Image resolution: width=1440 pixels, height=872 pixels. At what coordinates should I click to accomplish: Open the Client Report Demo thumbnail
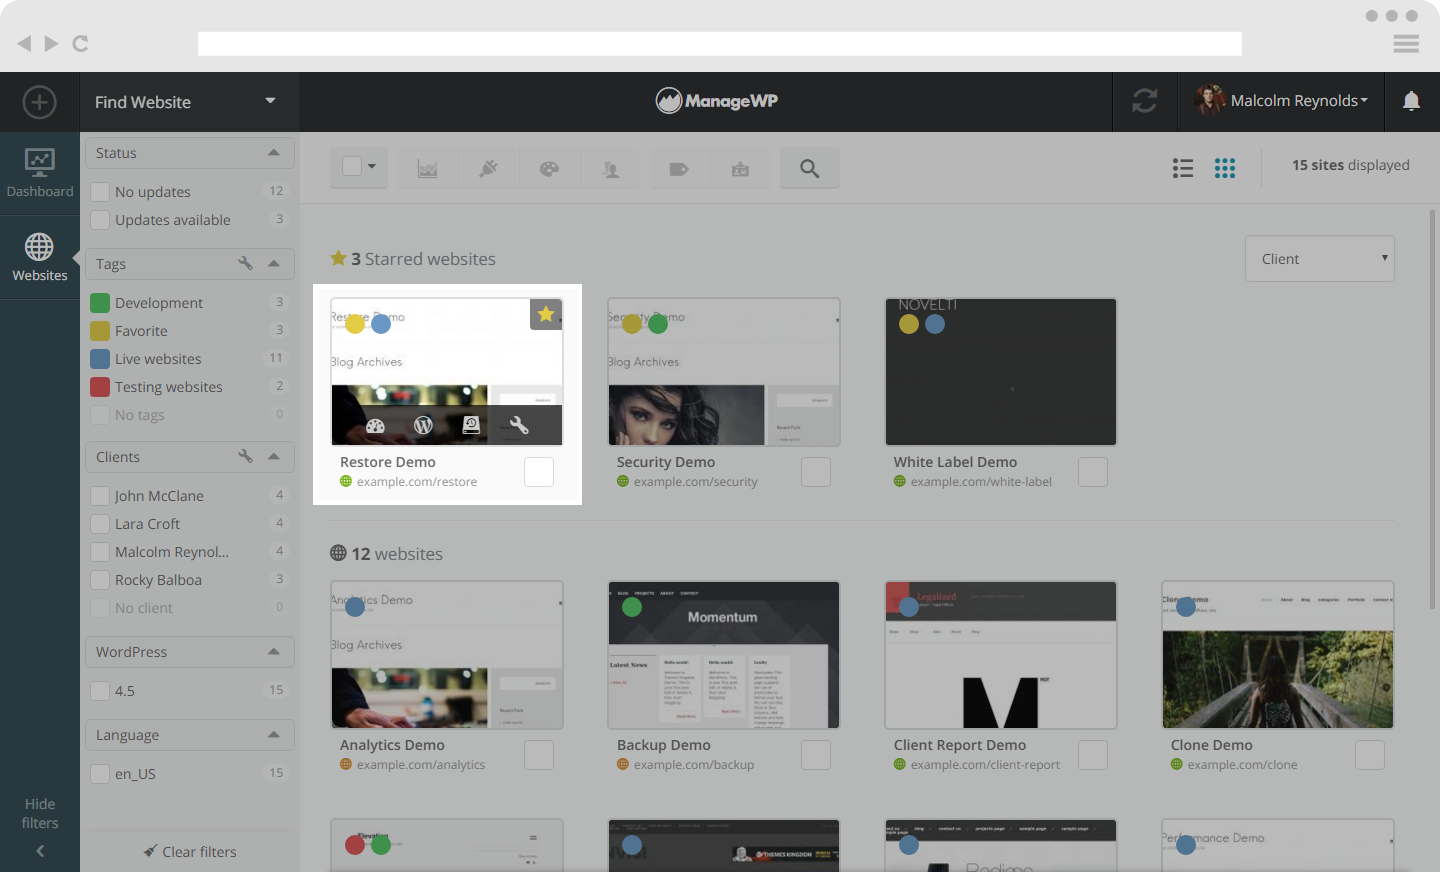click(1001, 655)
